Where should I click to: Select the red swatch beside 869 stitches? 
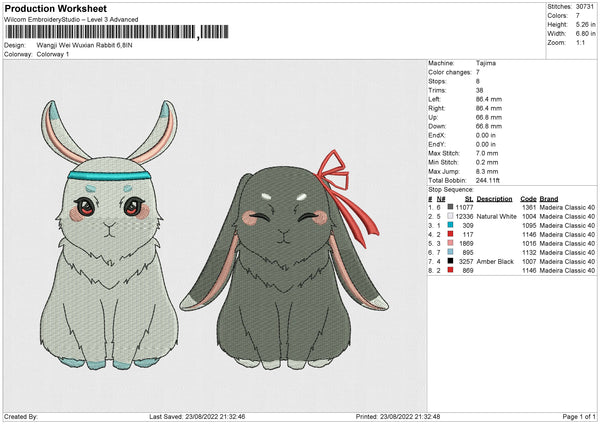[x=450, y=270]
